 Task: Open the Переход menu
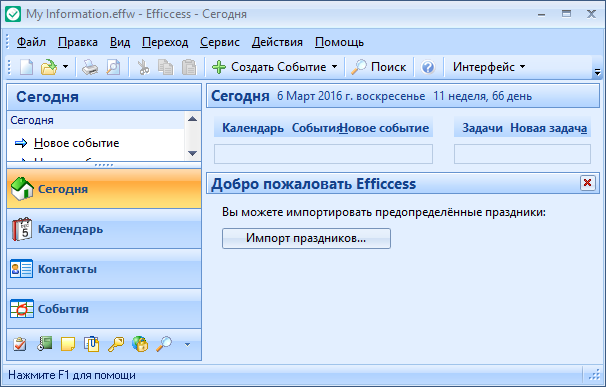click(165, 42)
